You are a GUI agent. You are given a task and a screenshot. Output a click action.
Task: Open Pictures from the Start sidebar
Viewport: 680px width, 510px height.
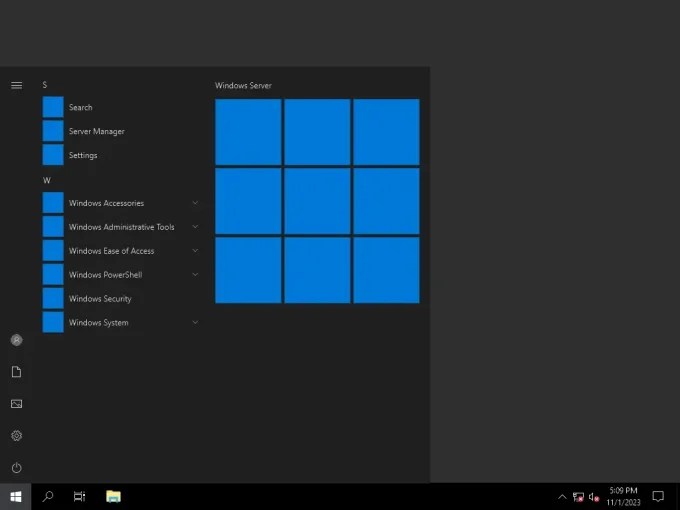[x=16, y=404]
